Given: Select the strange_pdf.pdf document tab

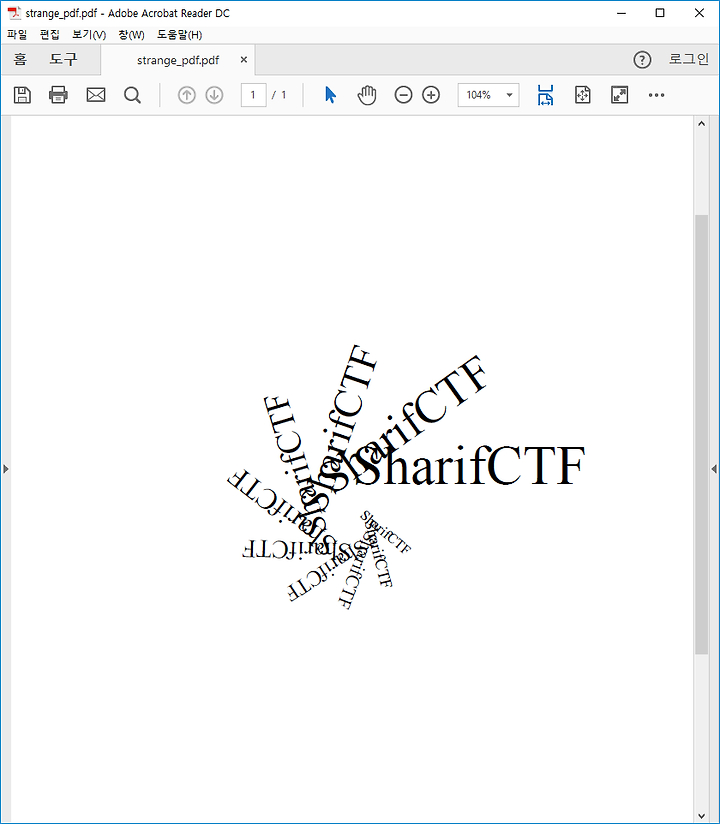Looking at the screenshot, I should click(178, 60).
